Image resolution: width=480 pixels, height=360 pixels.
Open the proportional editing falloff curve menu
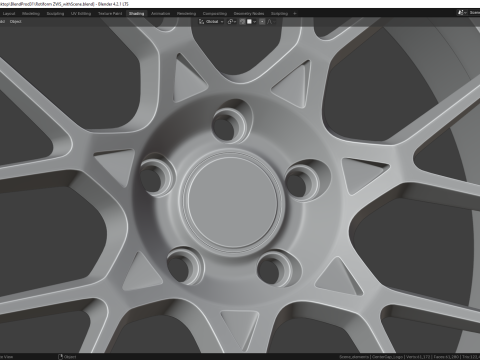(x=271, y=22)
